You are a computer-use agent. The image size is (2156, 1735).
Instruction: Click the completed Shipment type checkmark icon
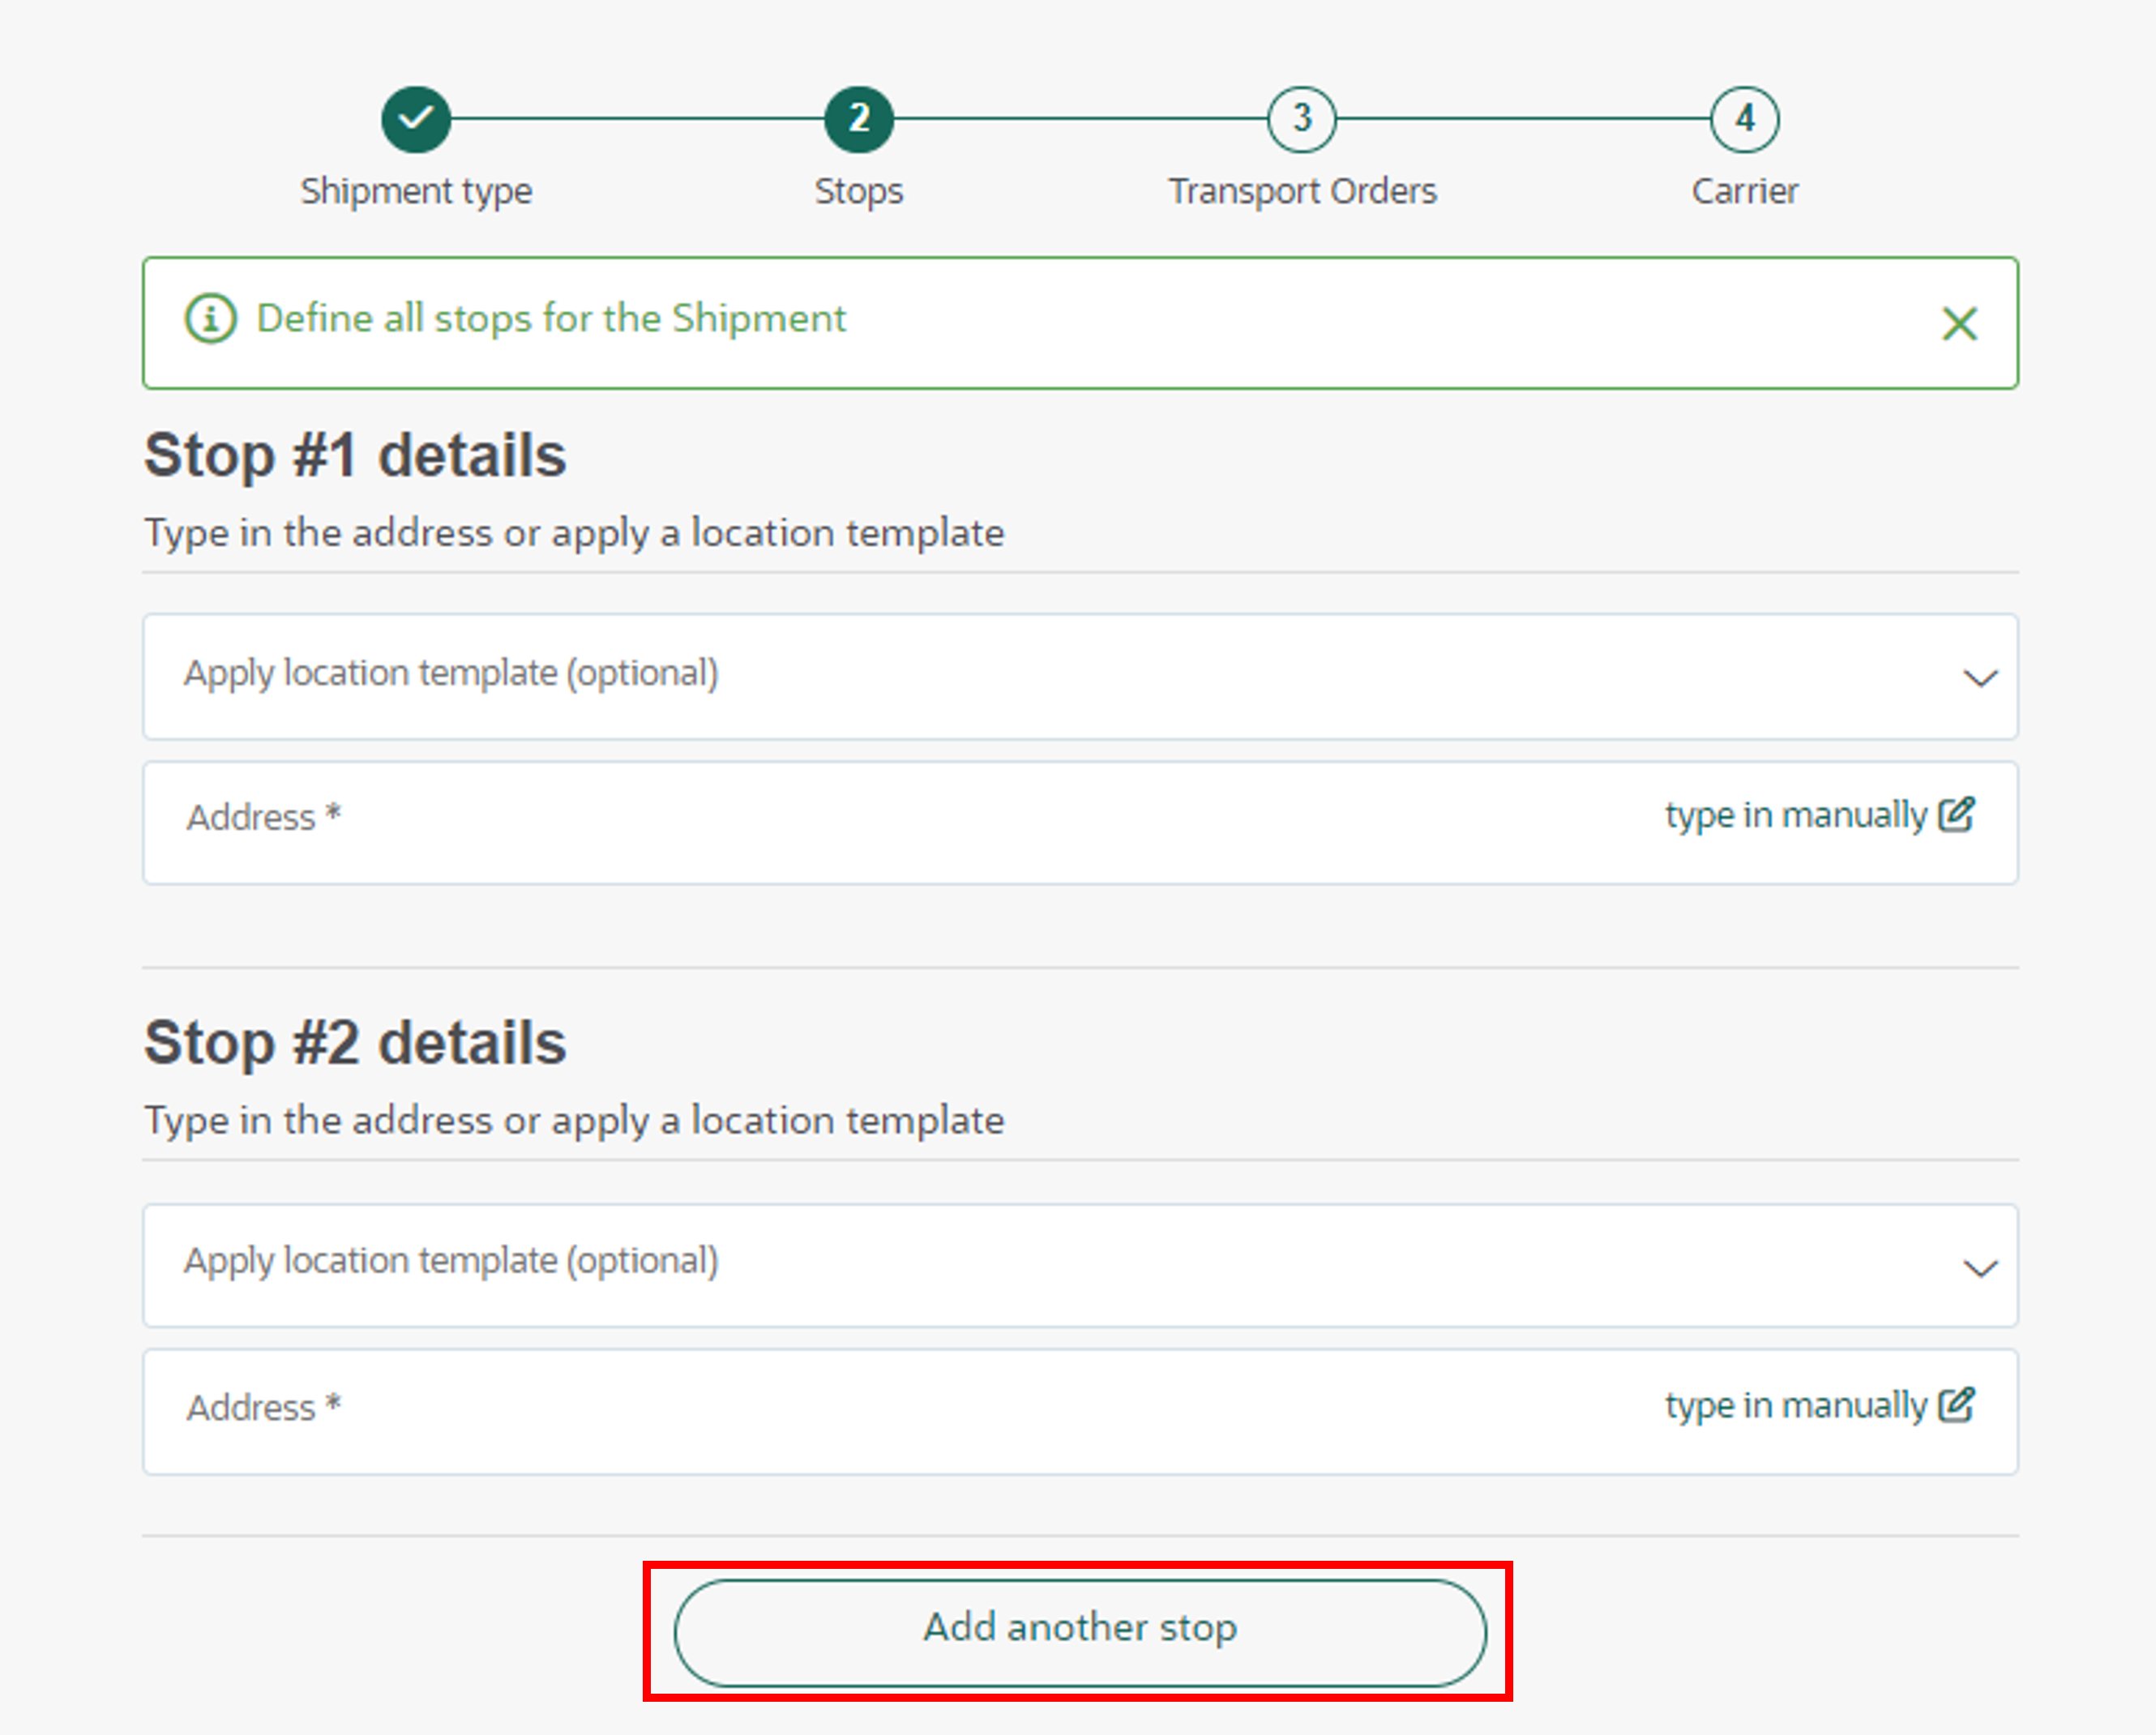click(416, 118)
